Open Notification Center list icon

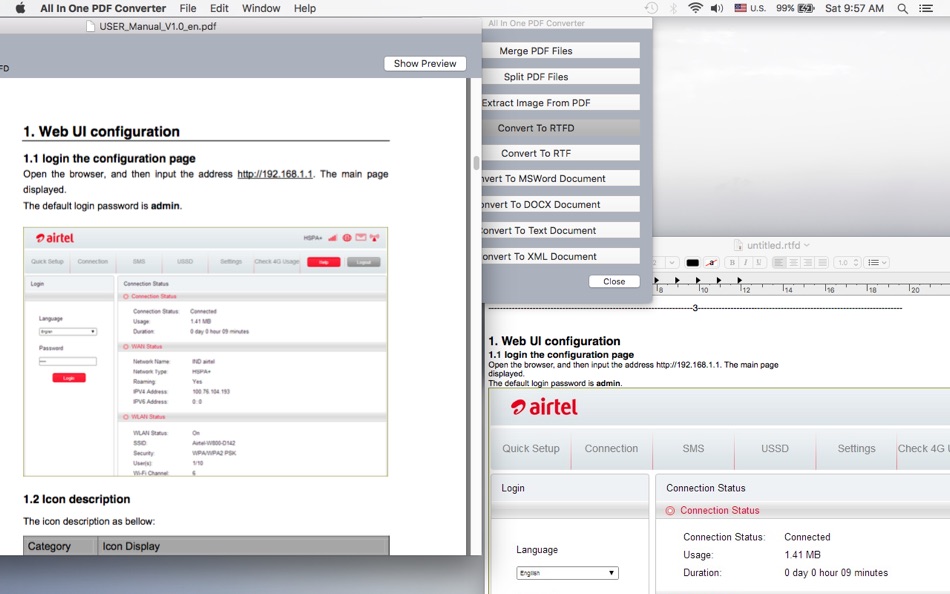point(926,8)
